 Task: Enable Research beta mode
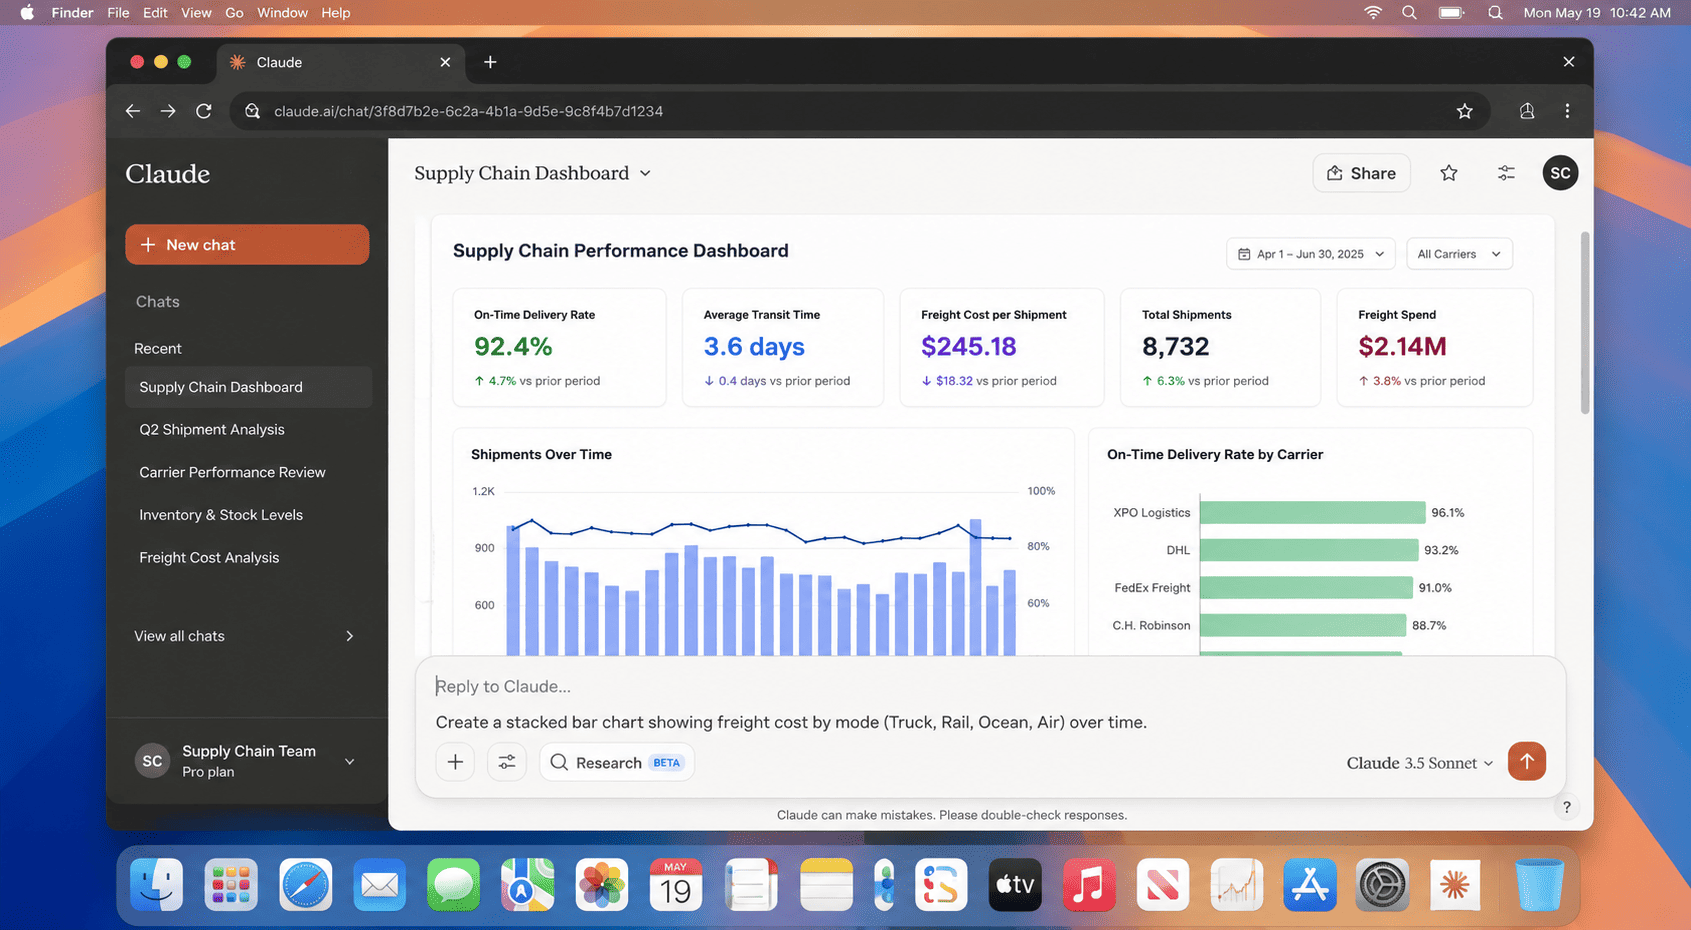click(616, 762)
